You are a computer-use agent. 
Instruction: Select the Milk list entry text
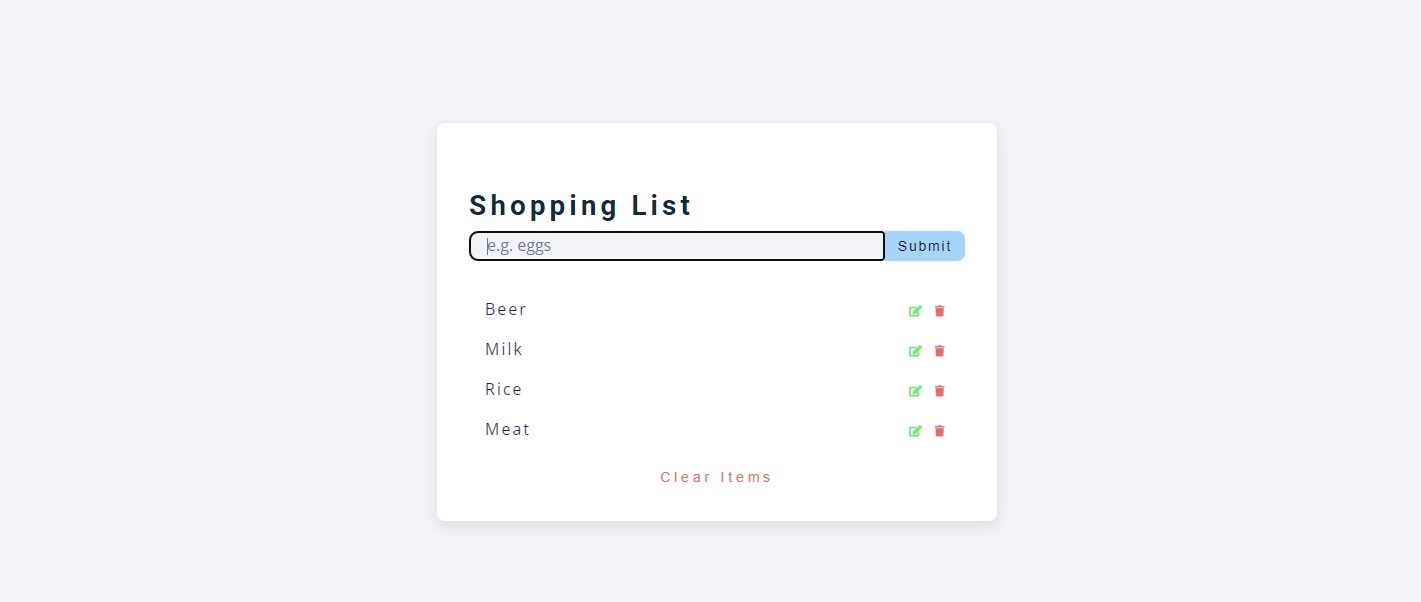point(504,350)
